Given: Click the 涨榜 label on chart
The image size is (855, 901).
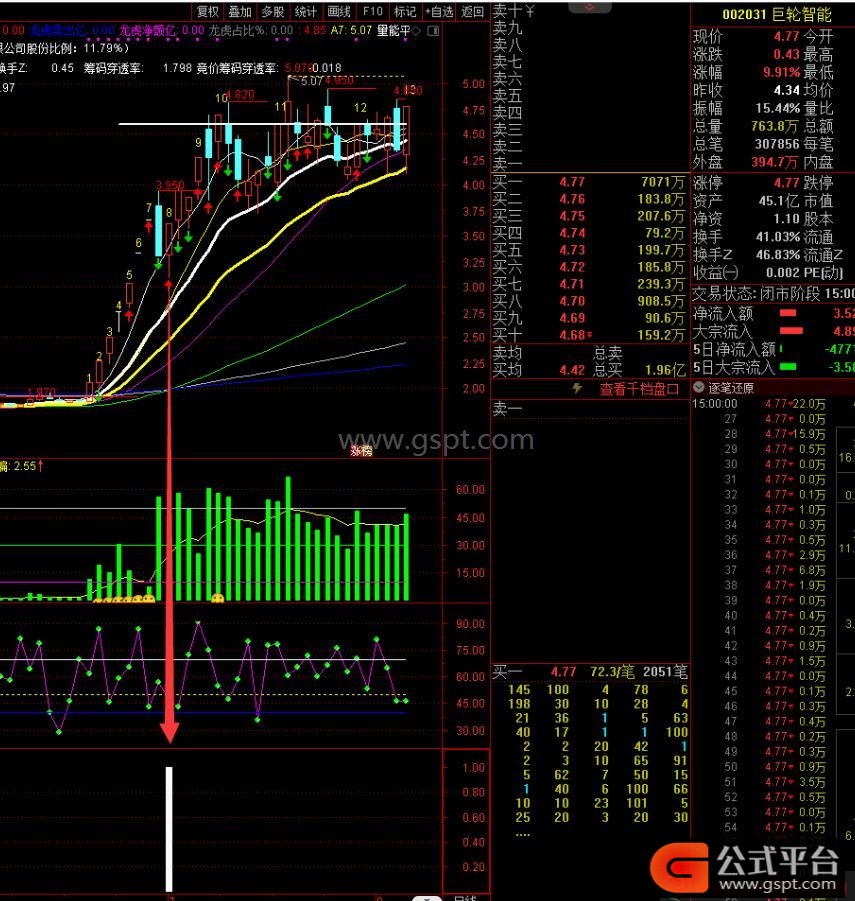Looking at the screenshot, I should pyautogui.click(x=361, y=452).
